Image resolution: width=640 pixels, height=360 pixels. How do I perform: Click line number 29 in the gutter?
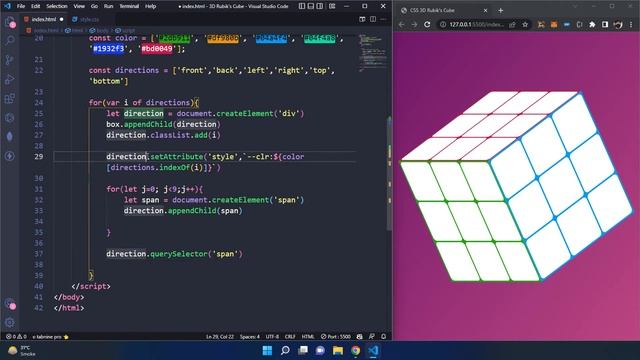39,156
